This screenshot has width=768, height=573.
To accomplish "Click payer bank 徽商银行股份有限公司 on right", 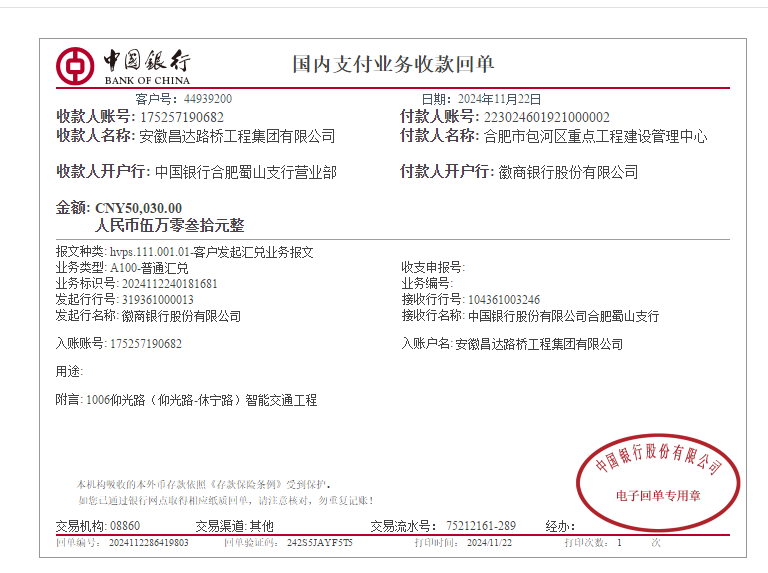I will pyautogui.click(x=568, y=172).
